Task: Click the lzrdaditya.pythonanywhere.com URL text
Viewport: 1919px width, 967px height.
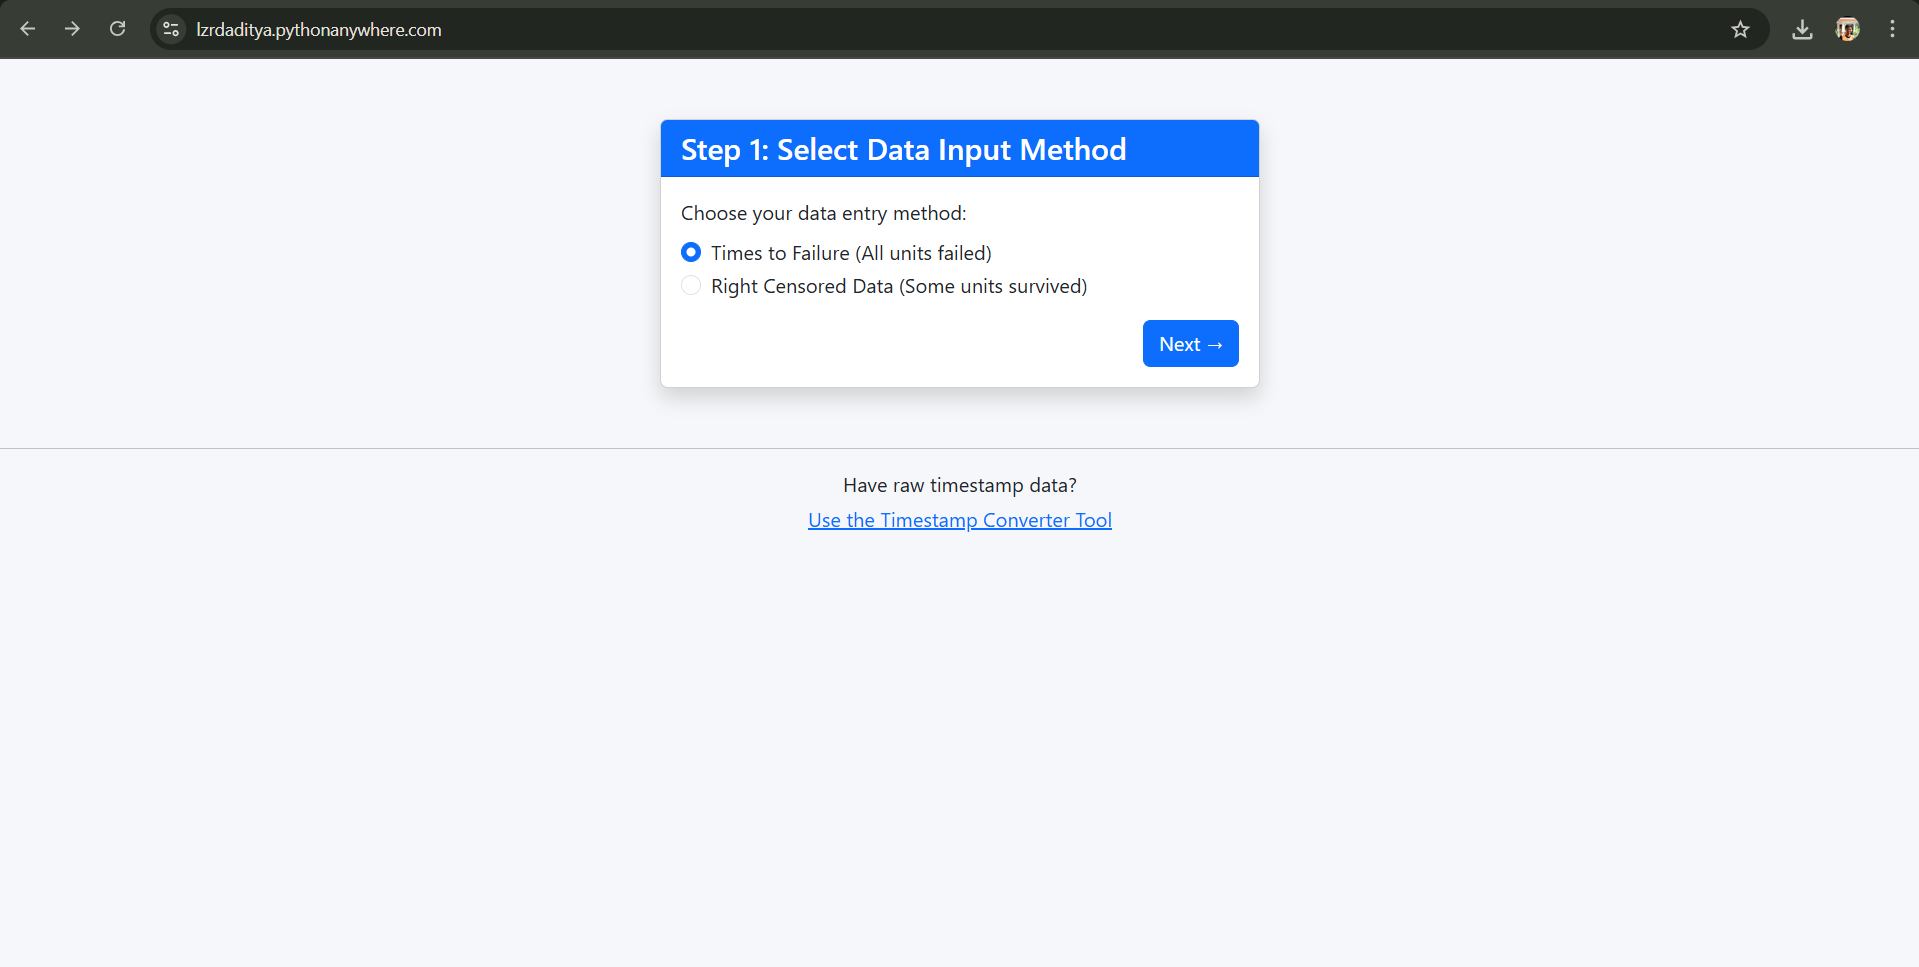Action: tap(317, 29)
